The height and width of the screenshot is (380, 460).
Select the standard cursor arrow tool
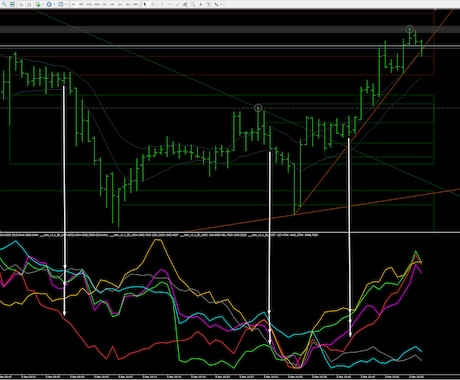[x=145, y=4]
